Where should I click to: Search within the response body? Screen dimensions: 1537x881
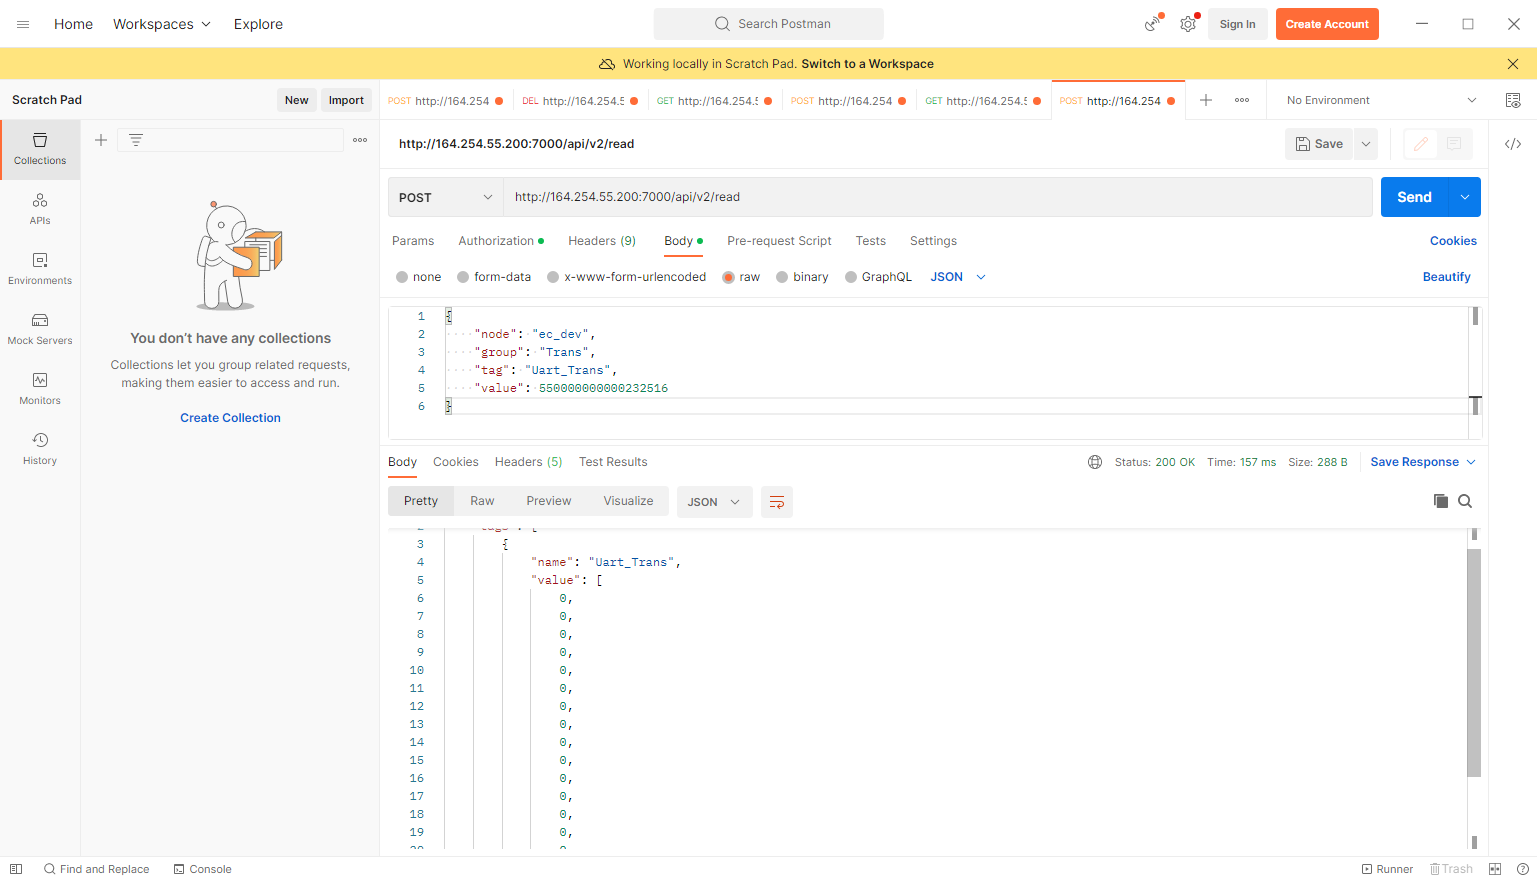coord(1465,501)
